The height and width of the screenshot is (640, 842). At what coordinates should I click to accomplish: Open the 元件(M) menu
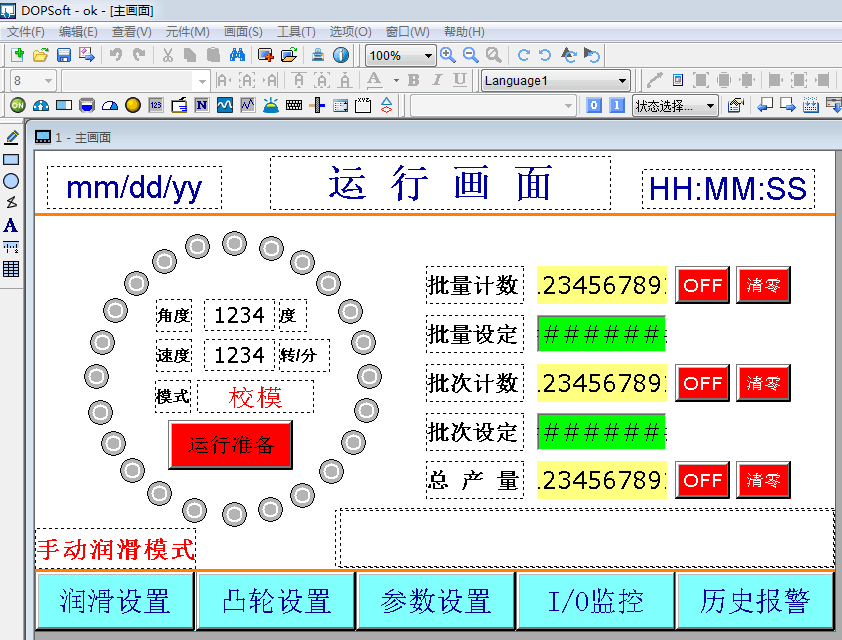pyautogui.click(x=187, y=32)
